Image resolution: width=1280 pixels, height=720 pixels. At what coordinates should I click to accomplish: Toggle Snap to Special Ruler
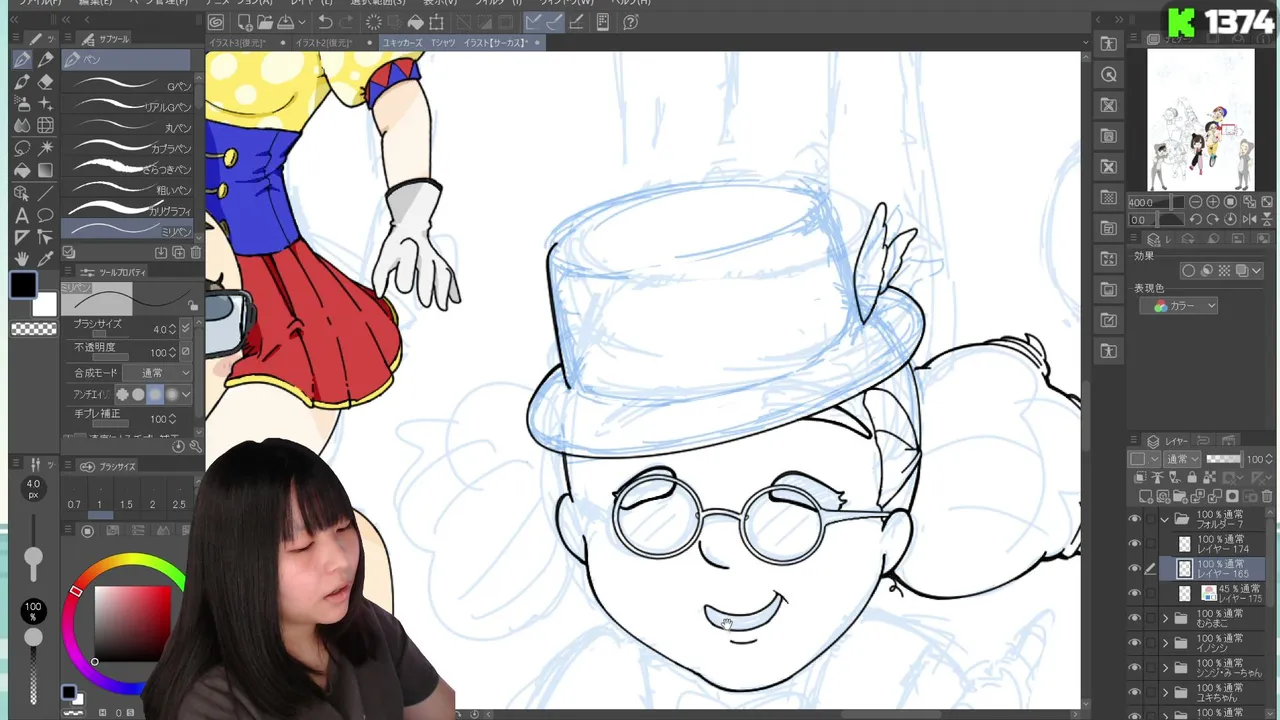(x=553, y=22)
